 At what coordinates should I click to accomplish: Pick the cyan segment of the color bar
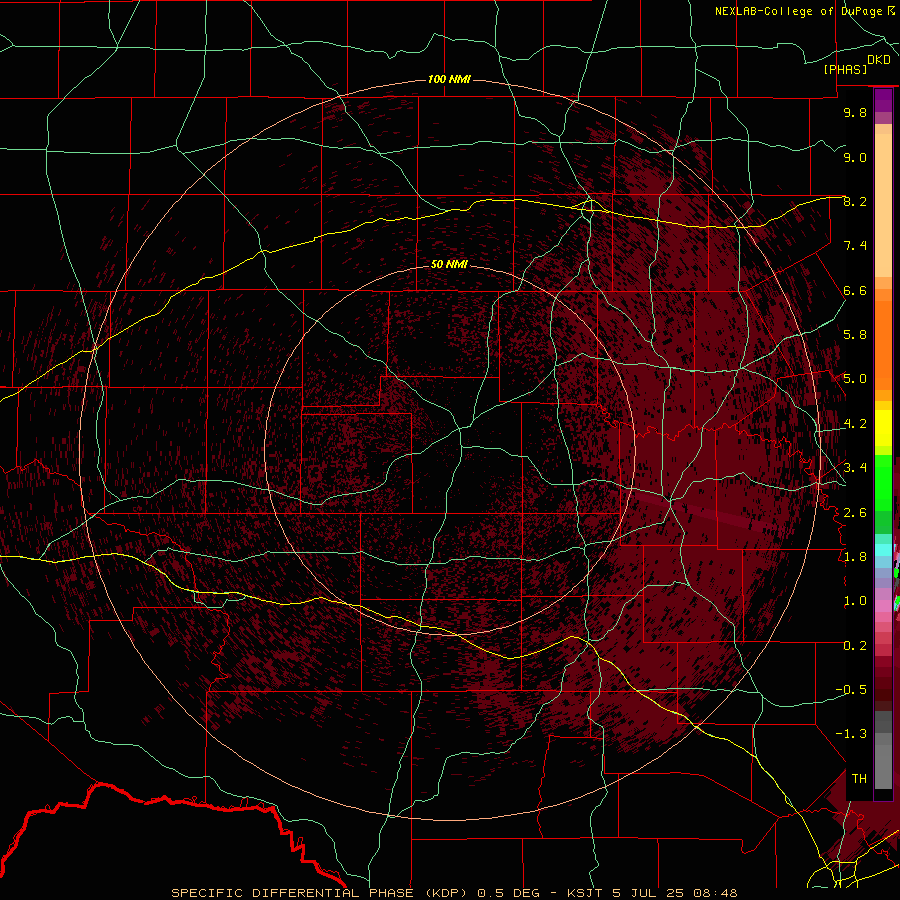[883, 549]
